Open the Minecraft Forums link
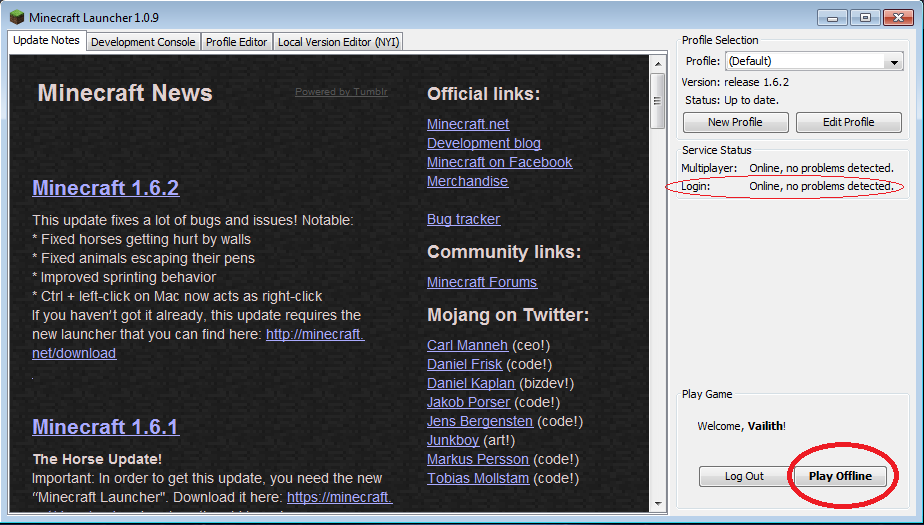This screenshot has width=924, height=525. point(482,282)
